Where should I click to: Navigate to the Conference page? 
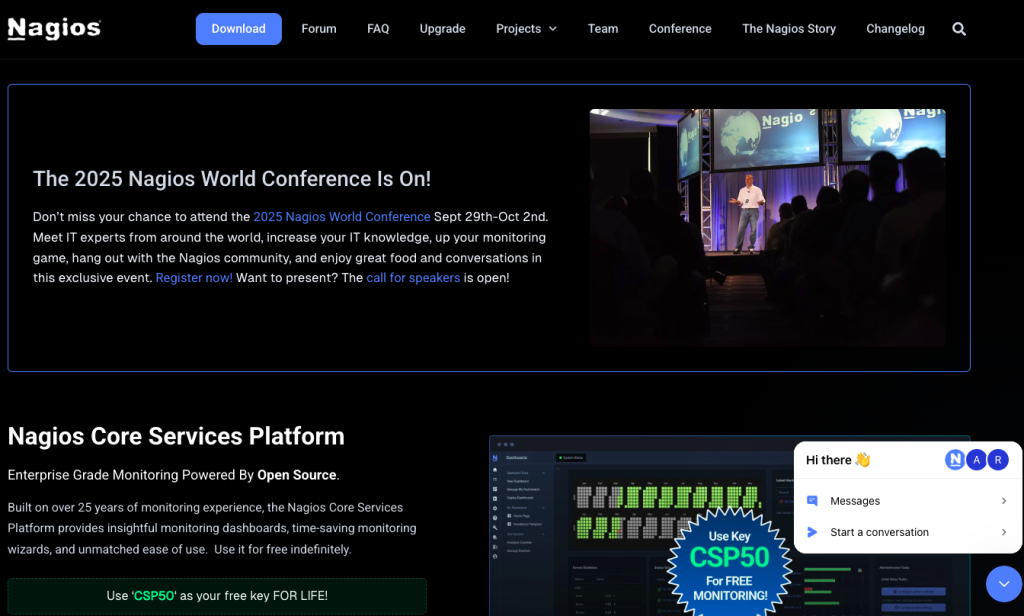click(680, 29)
